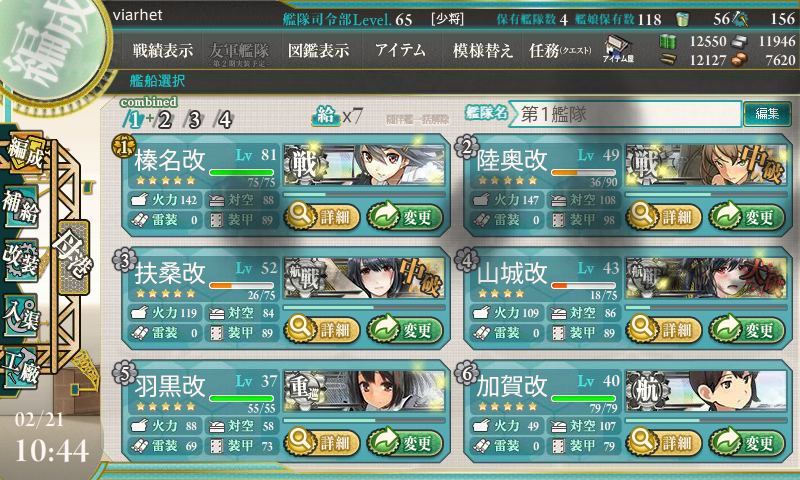
Task: Open the アイテム屋 item shop icon
Action: (618, 50)
